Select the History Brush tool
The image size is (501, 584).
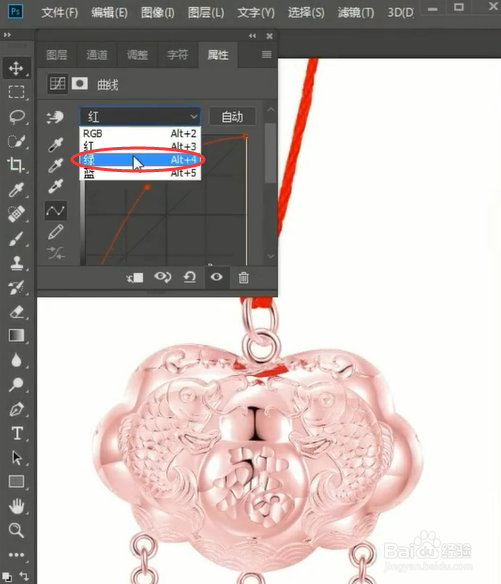(16, 287)
